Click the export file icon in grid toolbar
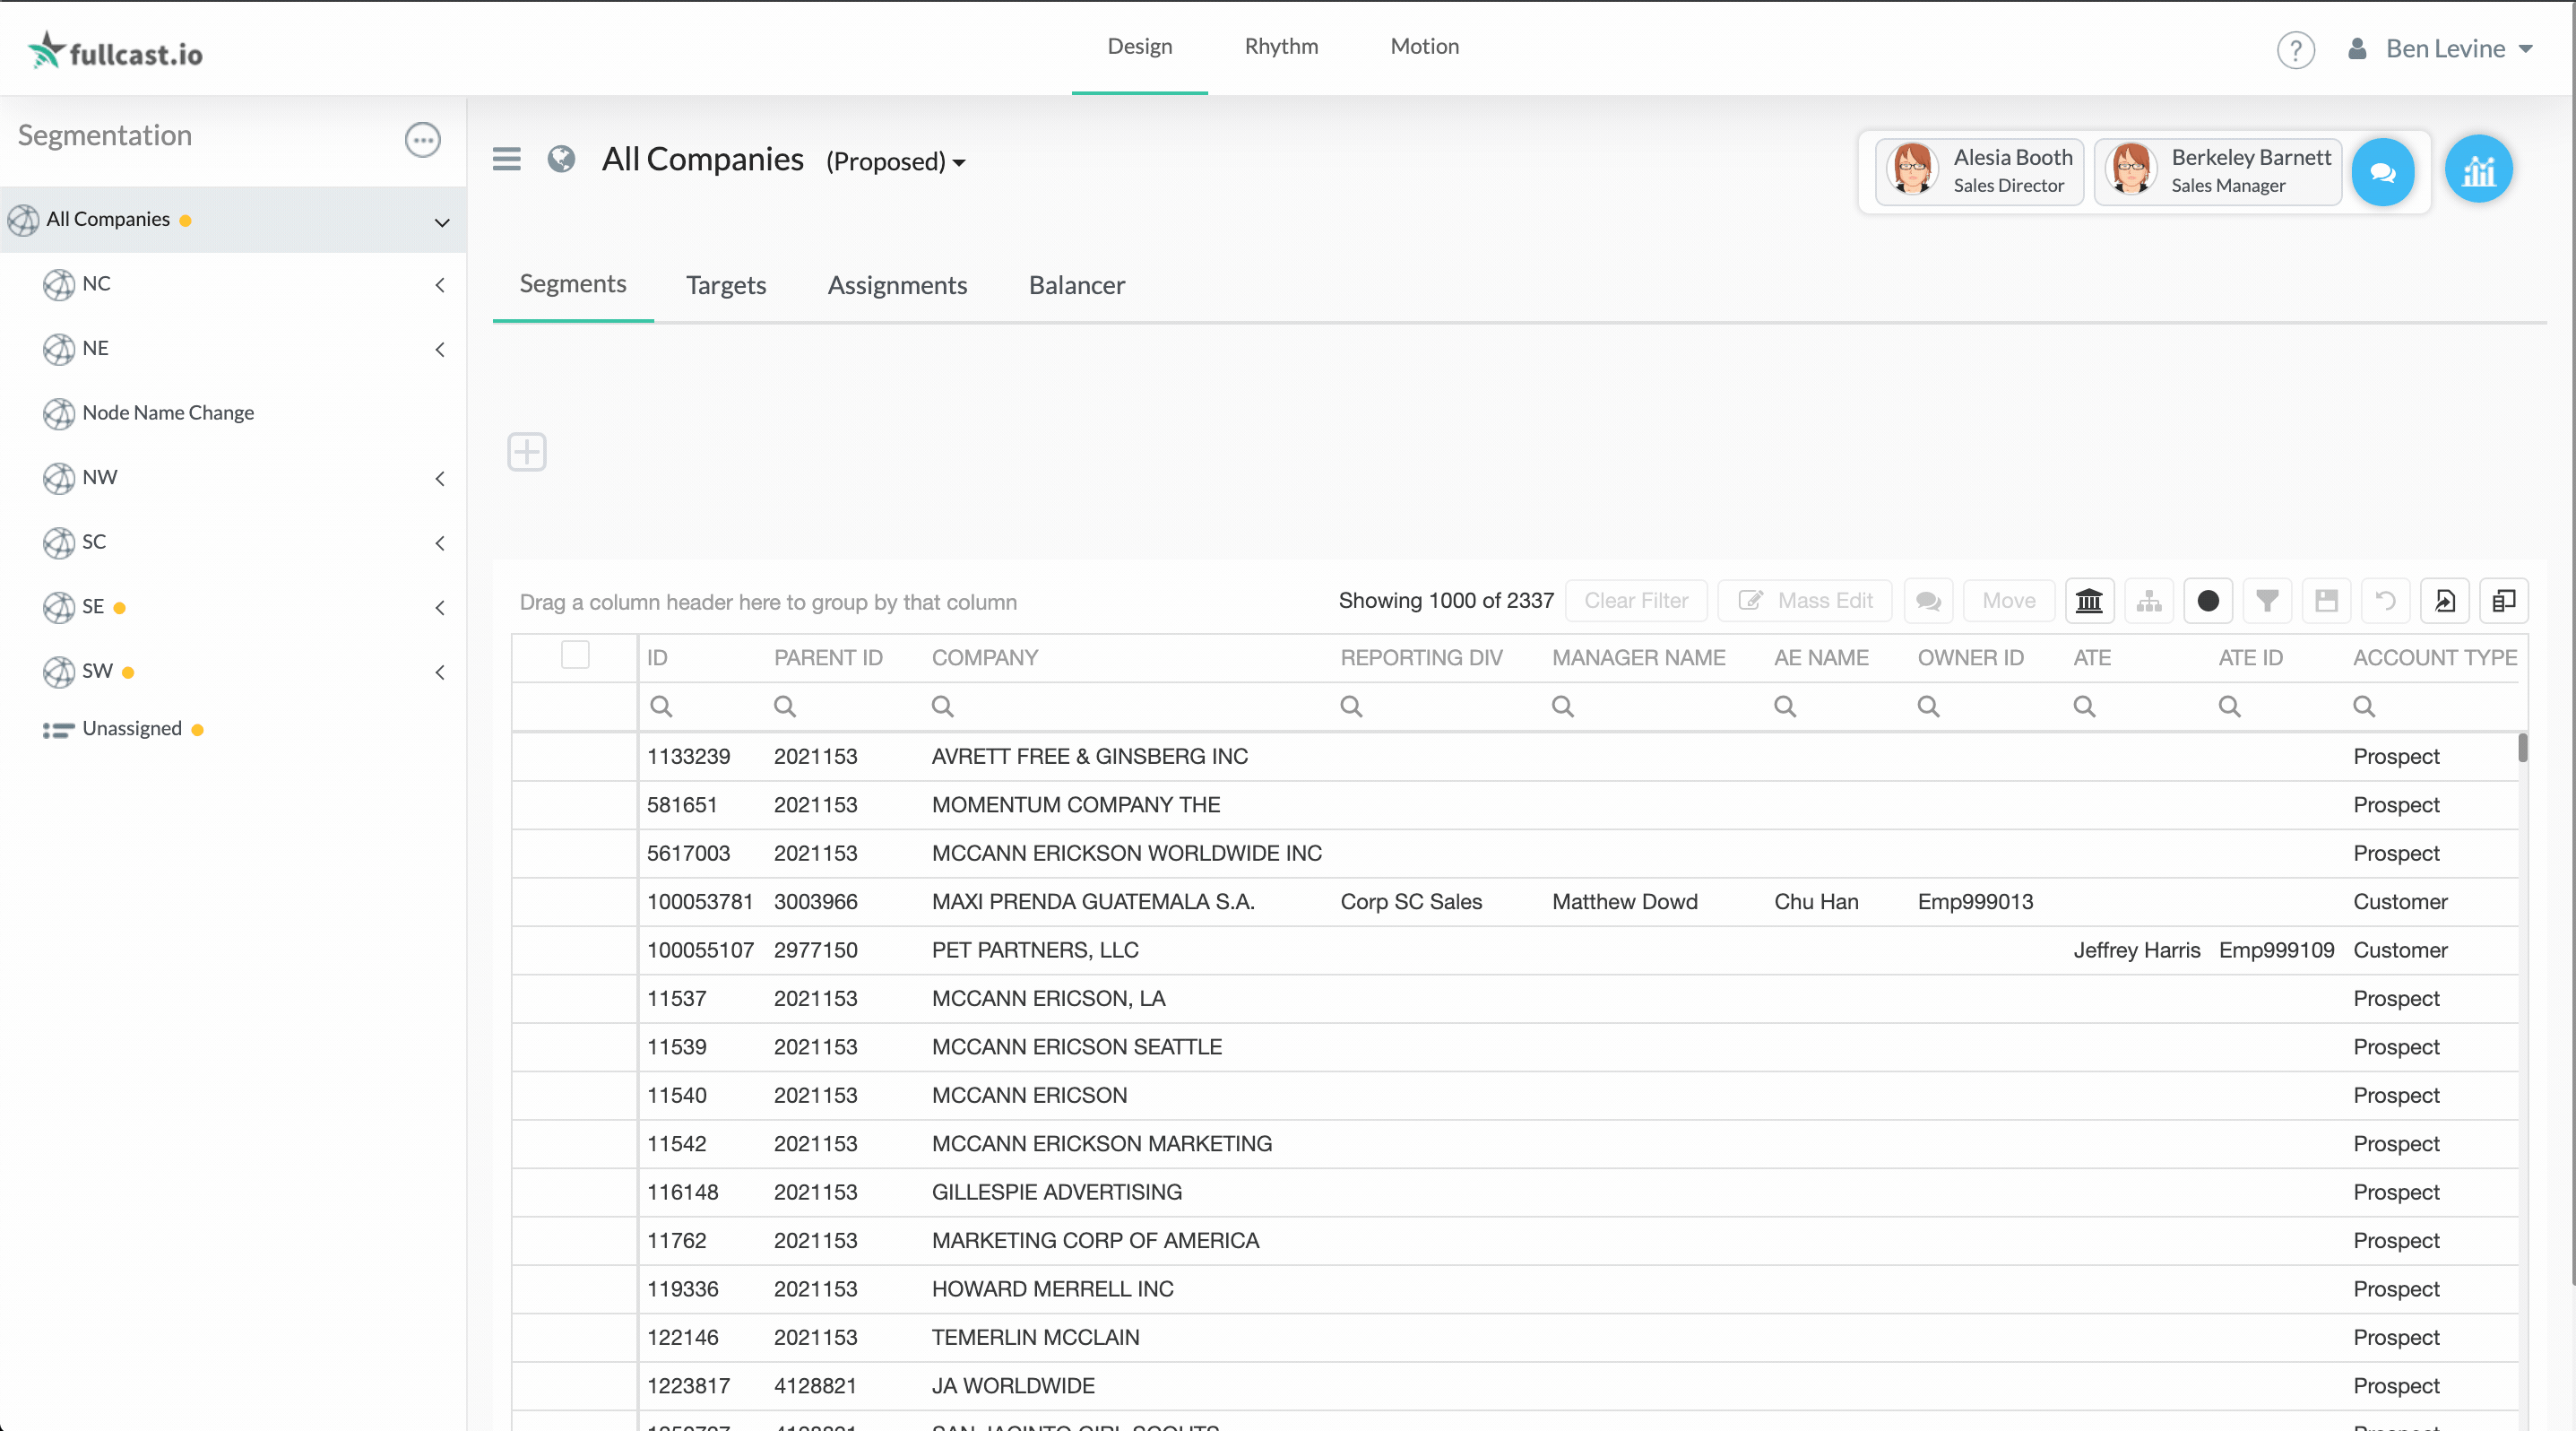The width and height of the screenshot is (2576, 1431). (x=2444, y=601)
